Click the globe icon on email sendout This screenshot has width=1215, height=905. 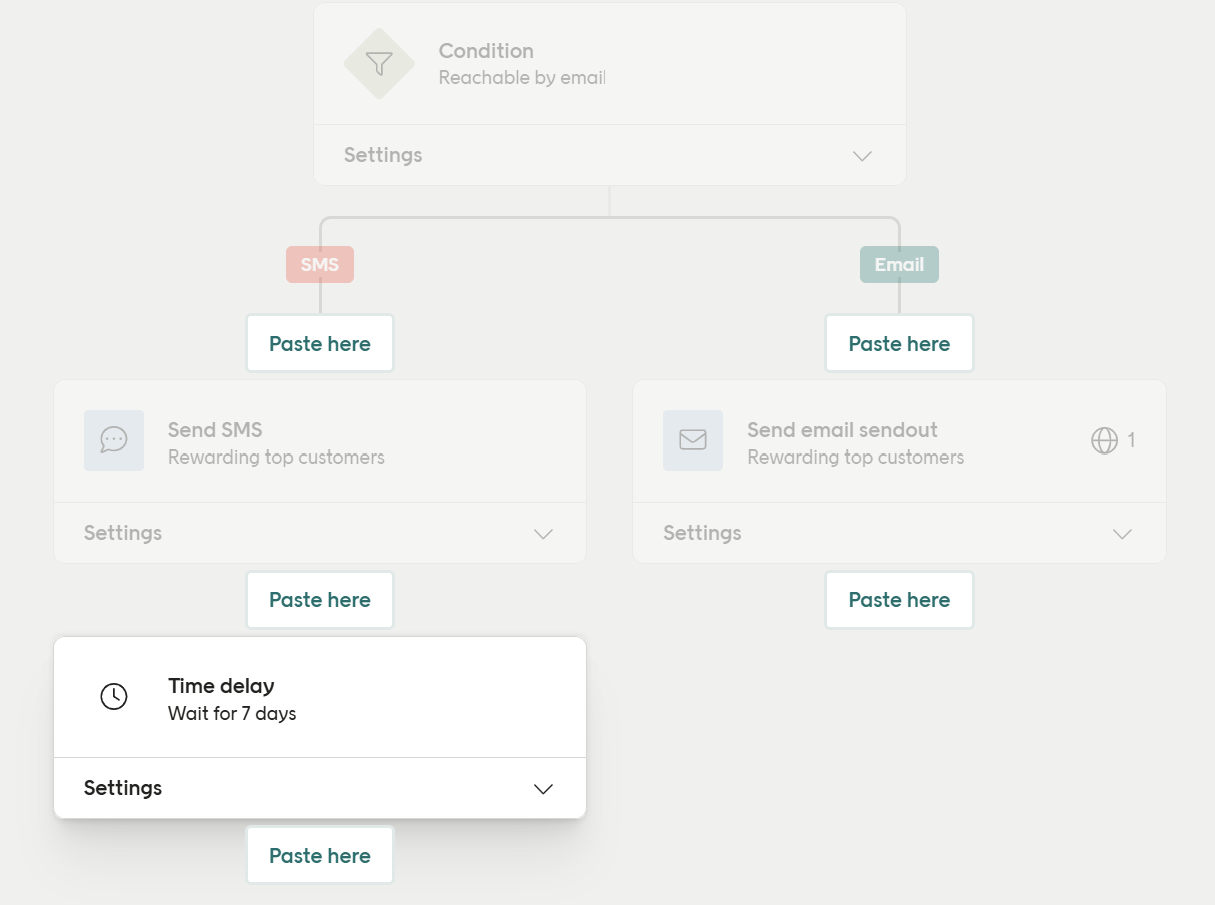pyautogui.click(x=1104, y=440)
